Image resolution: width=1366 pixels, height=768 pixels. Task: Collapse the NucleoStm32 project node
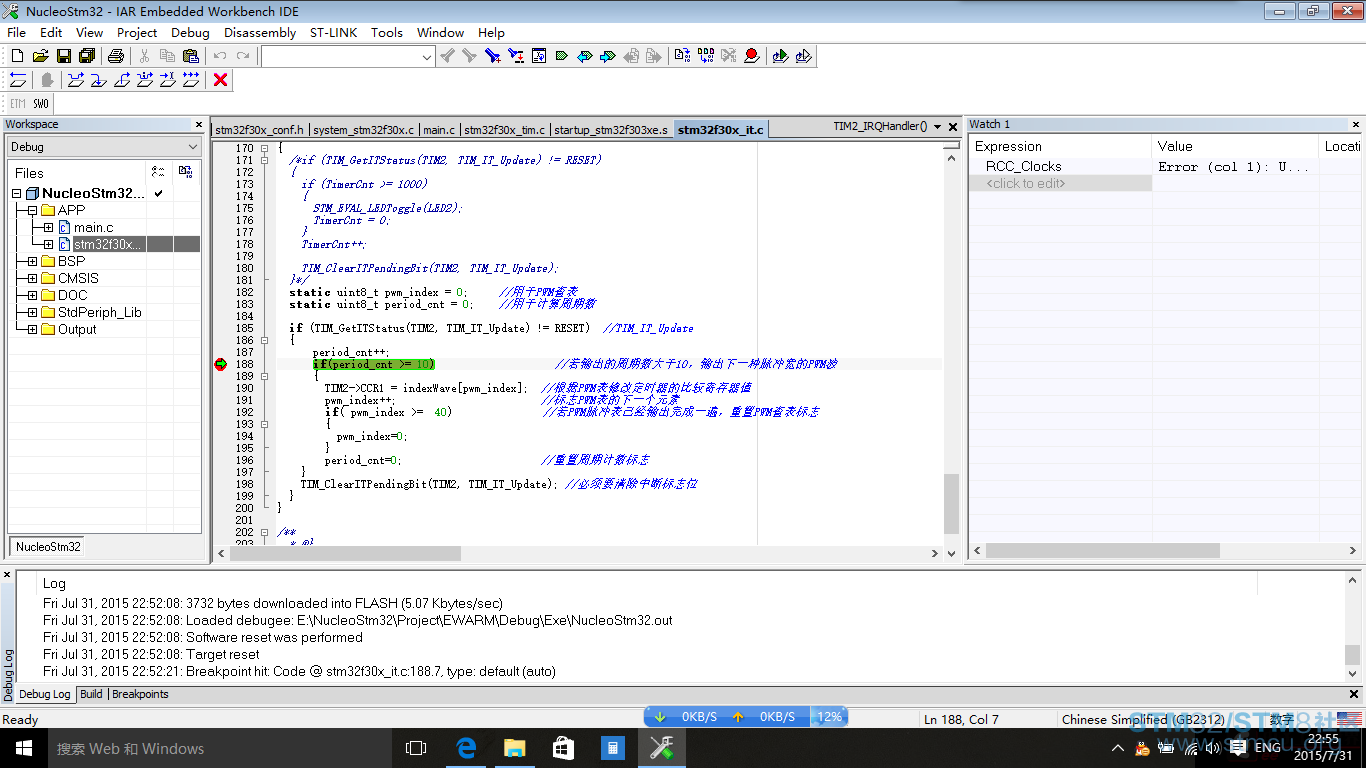17,193
